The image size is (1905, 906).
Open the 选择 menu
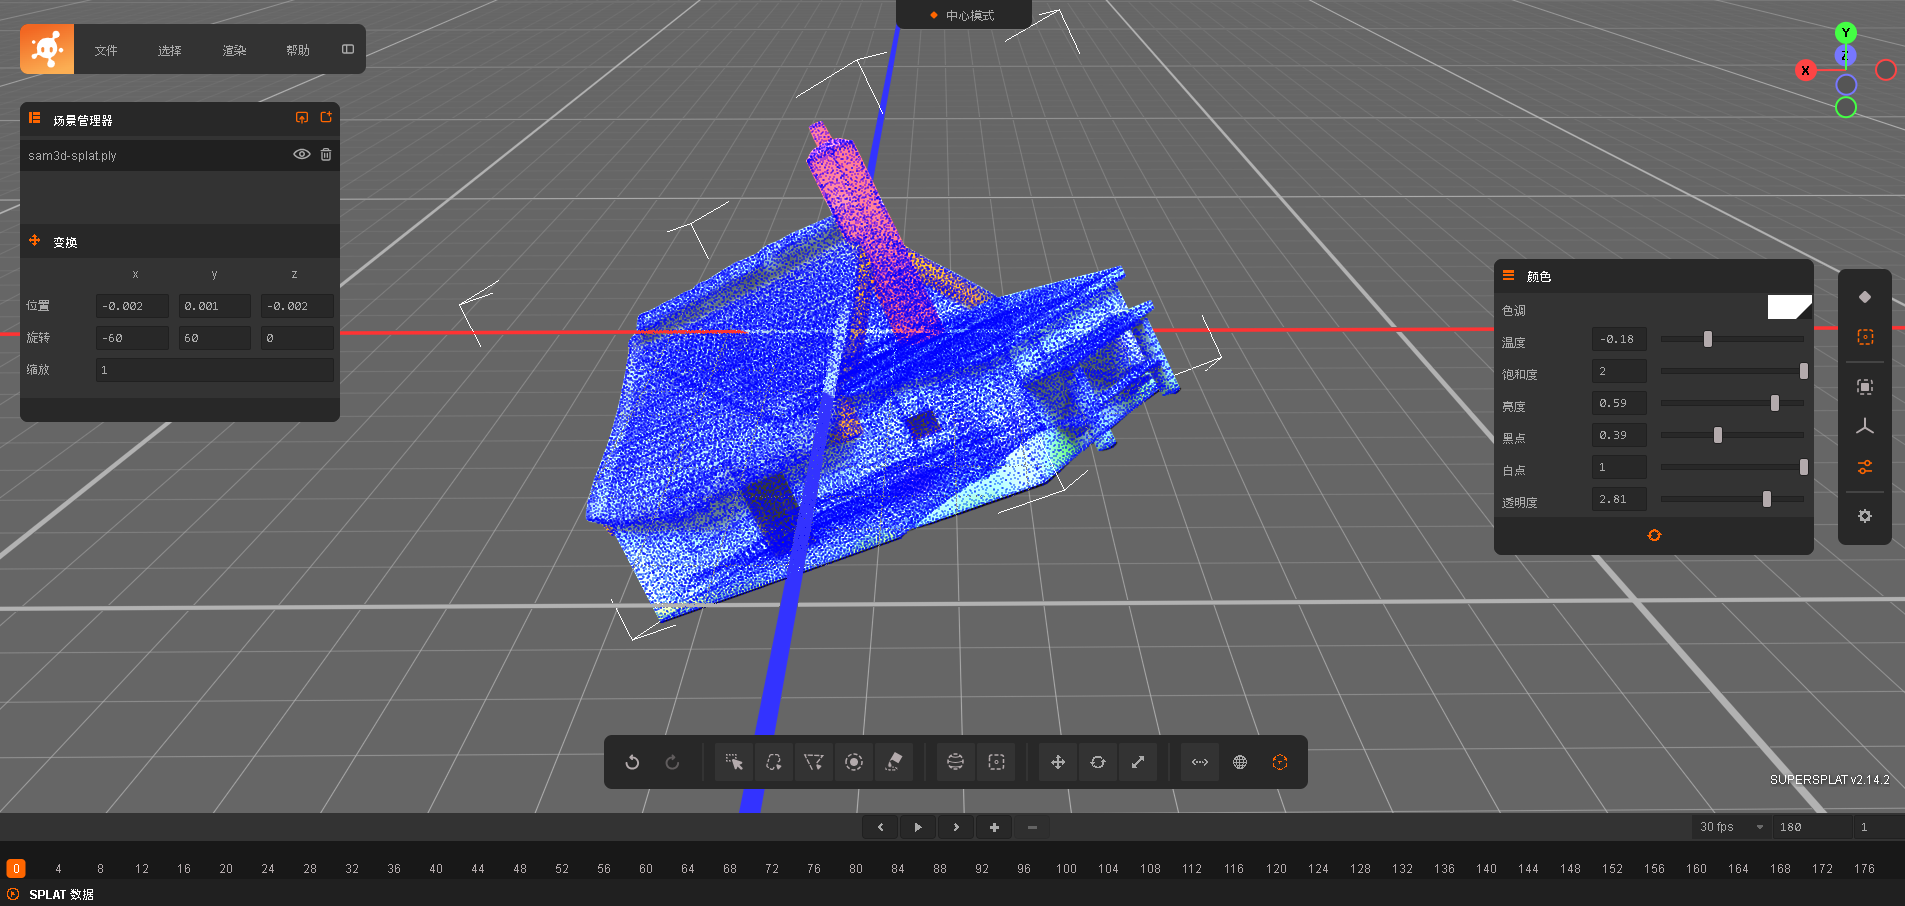pyautogui.click(x=170, y=50)
